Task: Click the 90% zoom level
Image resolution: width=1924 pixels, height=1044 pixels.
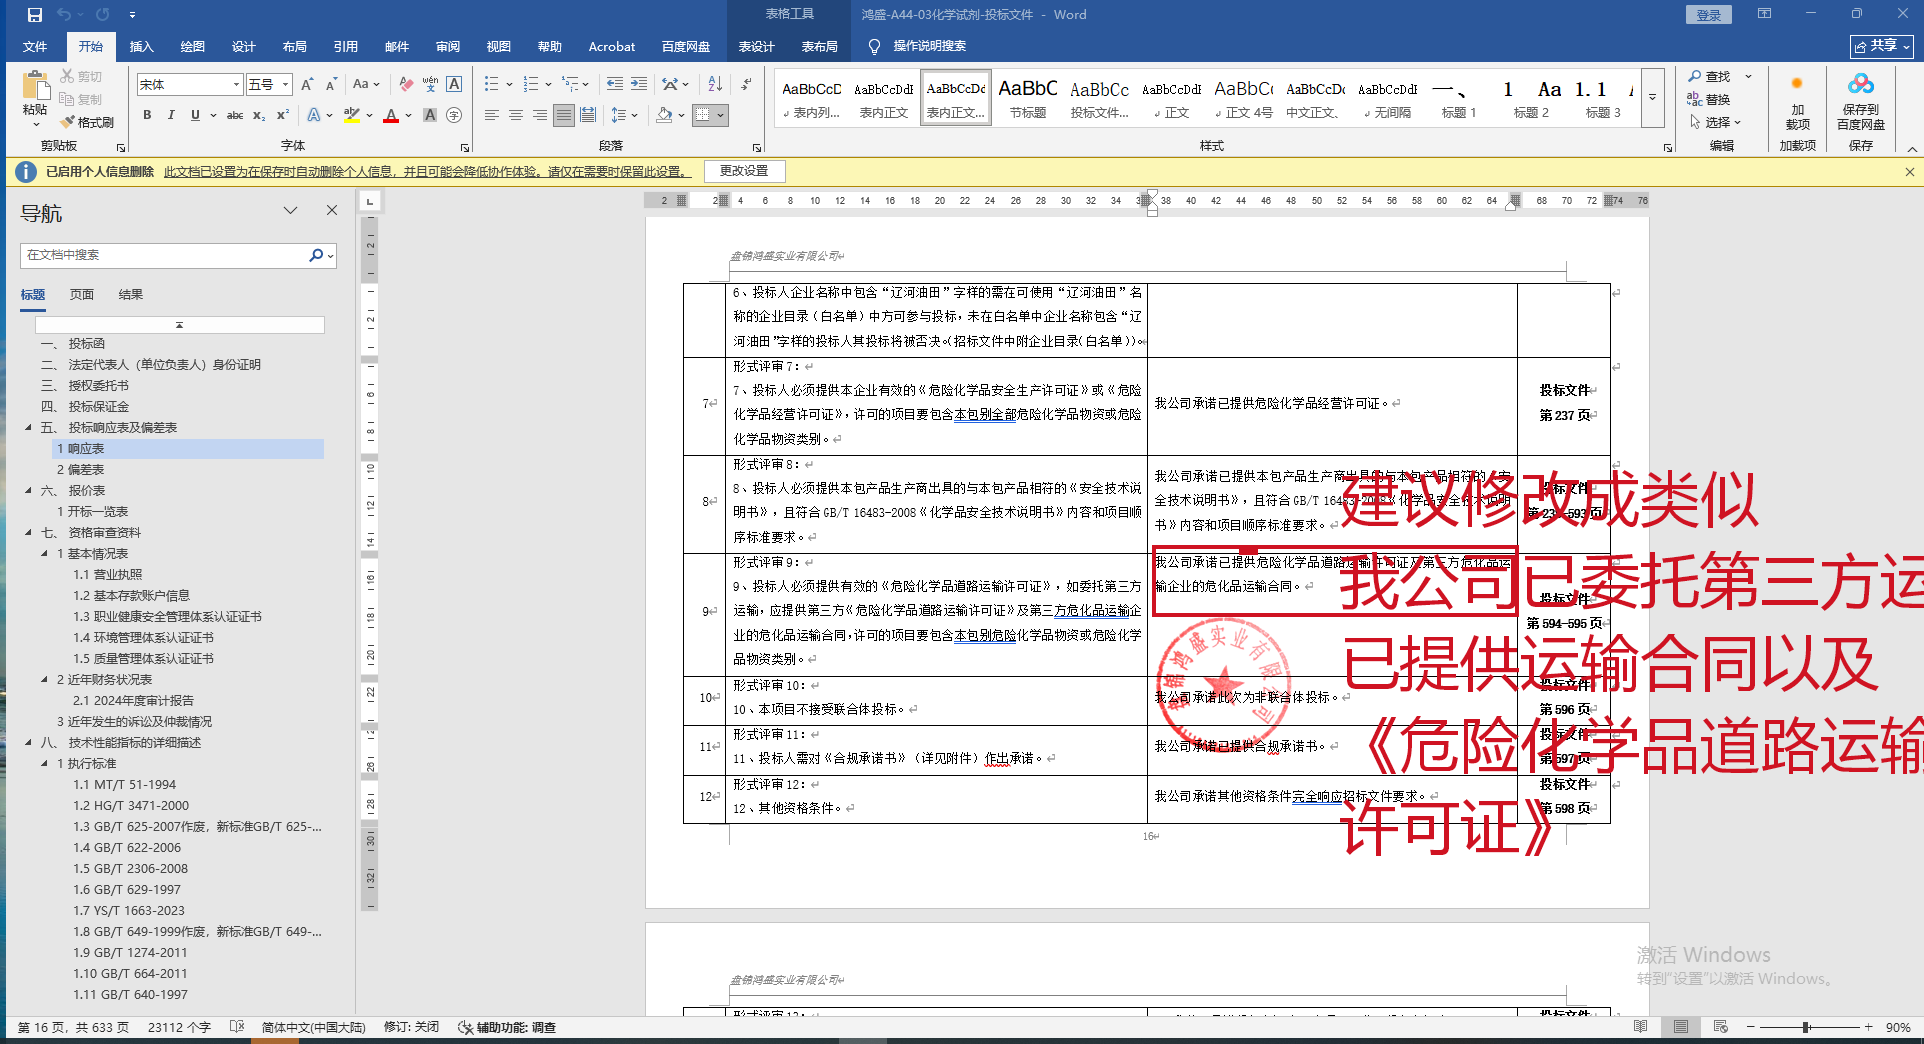Action: (x=1898, y=1027)
